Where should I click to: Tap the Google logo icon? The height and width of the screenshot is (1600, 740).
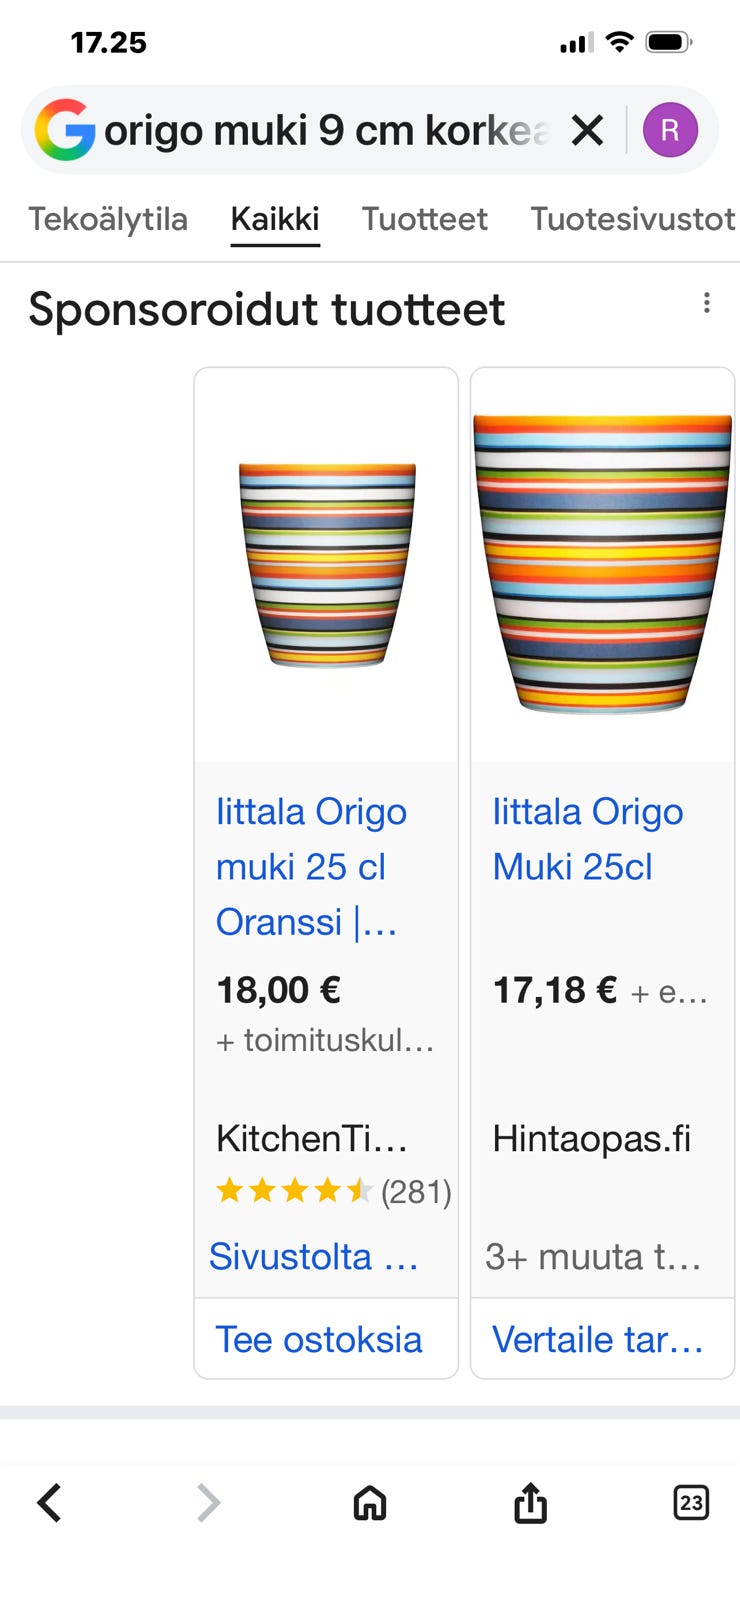pos(65,130)
